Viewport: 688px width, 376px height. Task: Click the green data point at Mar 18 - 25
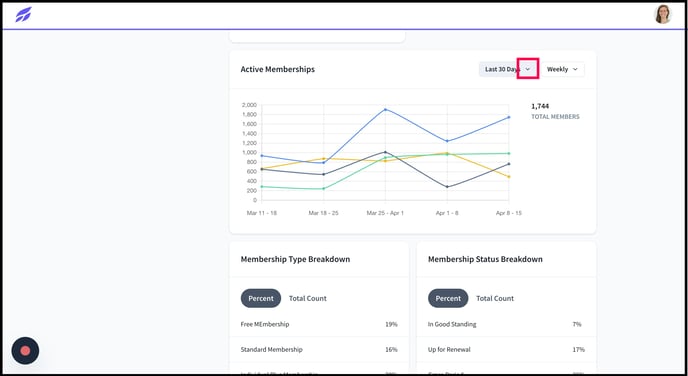324,189
